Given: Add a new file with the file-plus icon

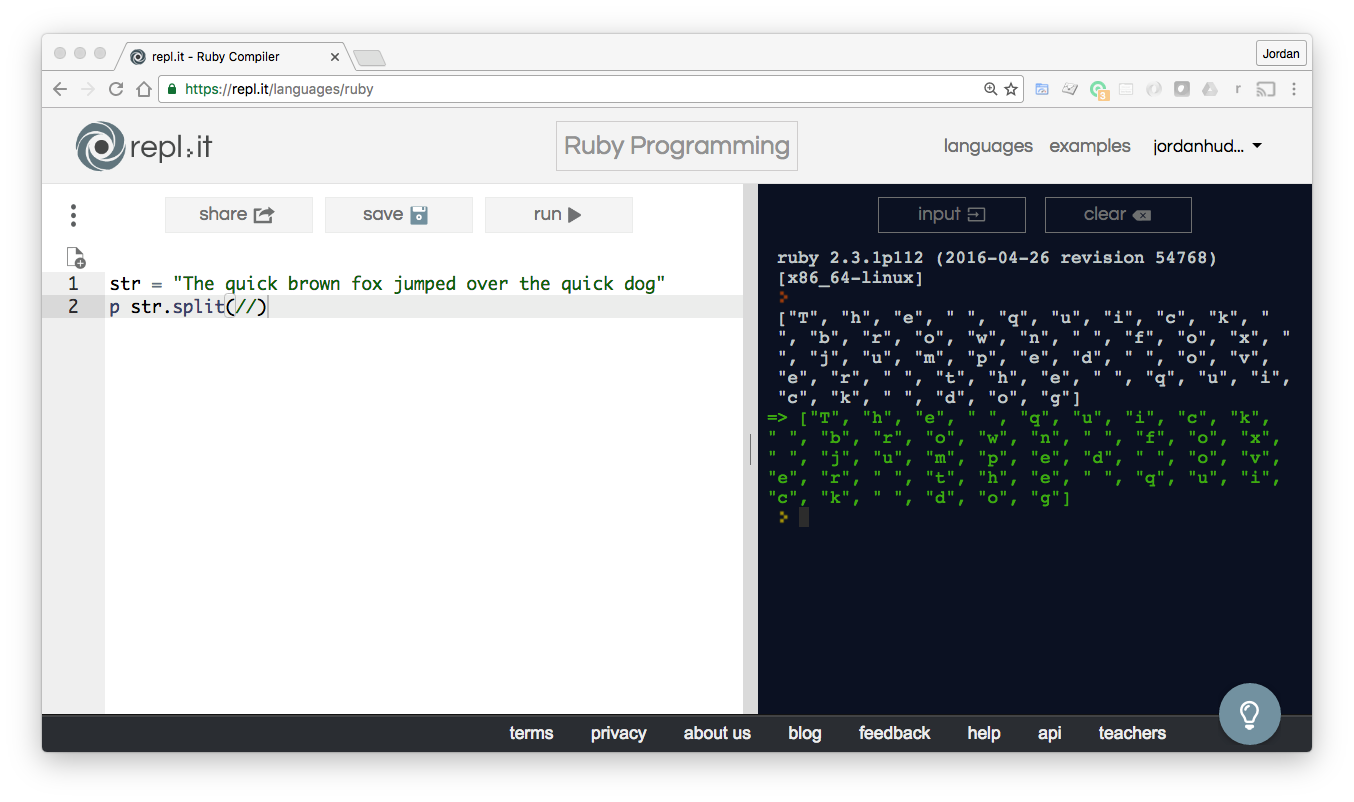Looking at the screenshot, I should tap(76, 258).
